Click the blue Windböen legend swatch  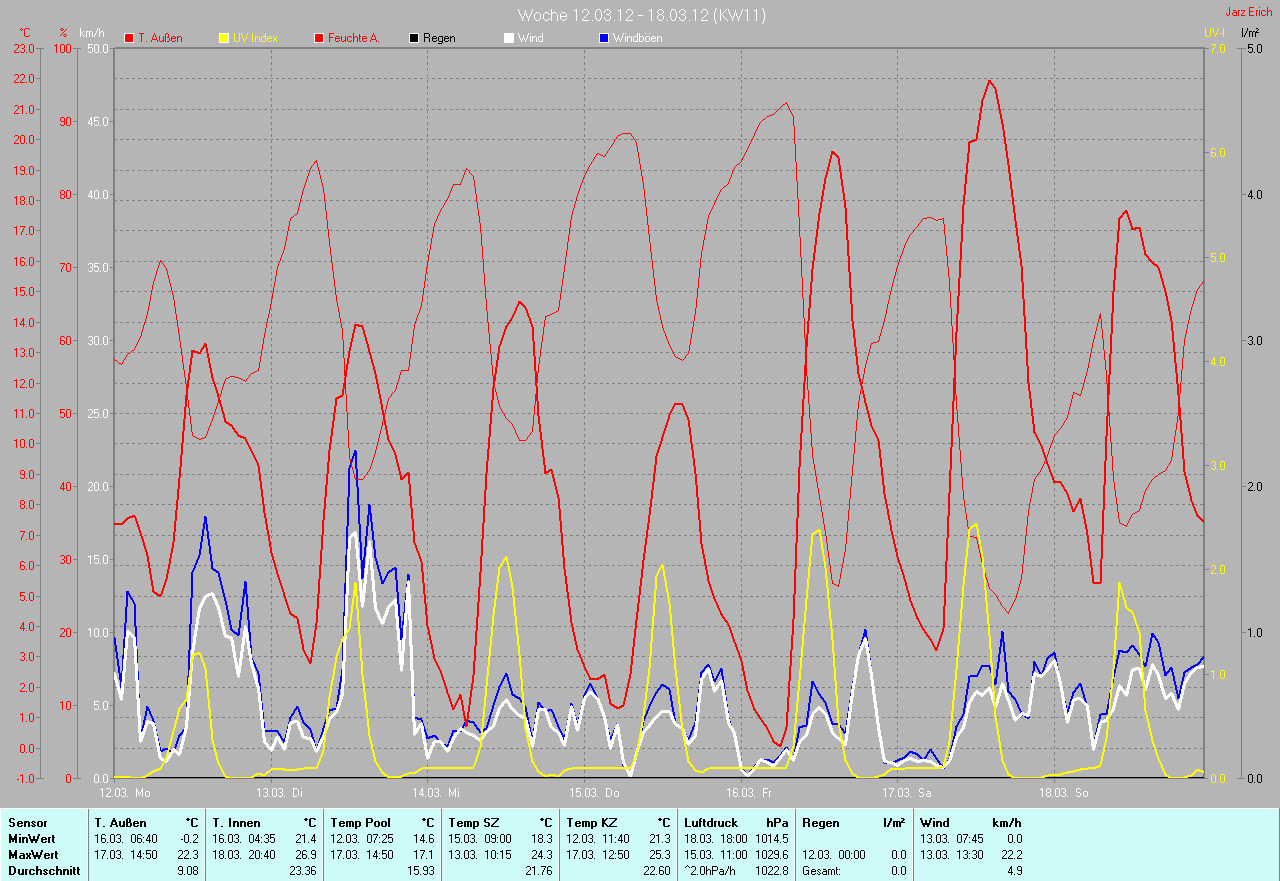tap(604, 38)
